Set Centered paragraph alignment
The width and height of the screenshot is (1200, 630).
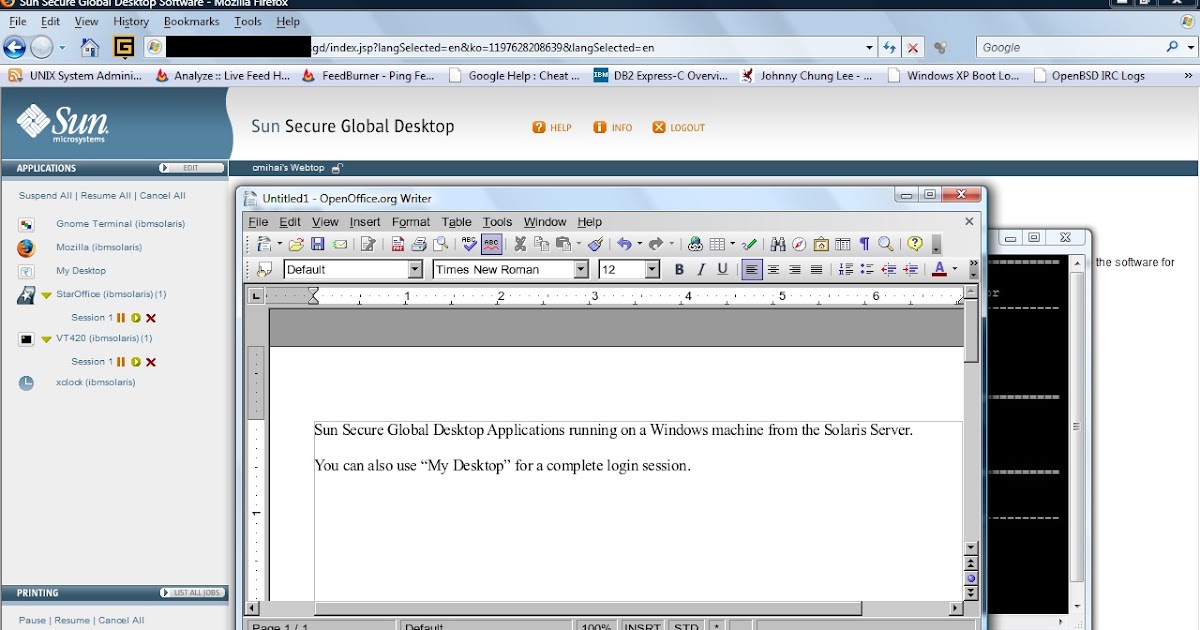(x=773, y=269)
